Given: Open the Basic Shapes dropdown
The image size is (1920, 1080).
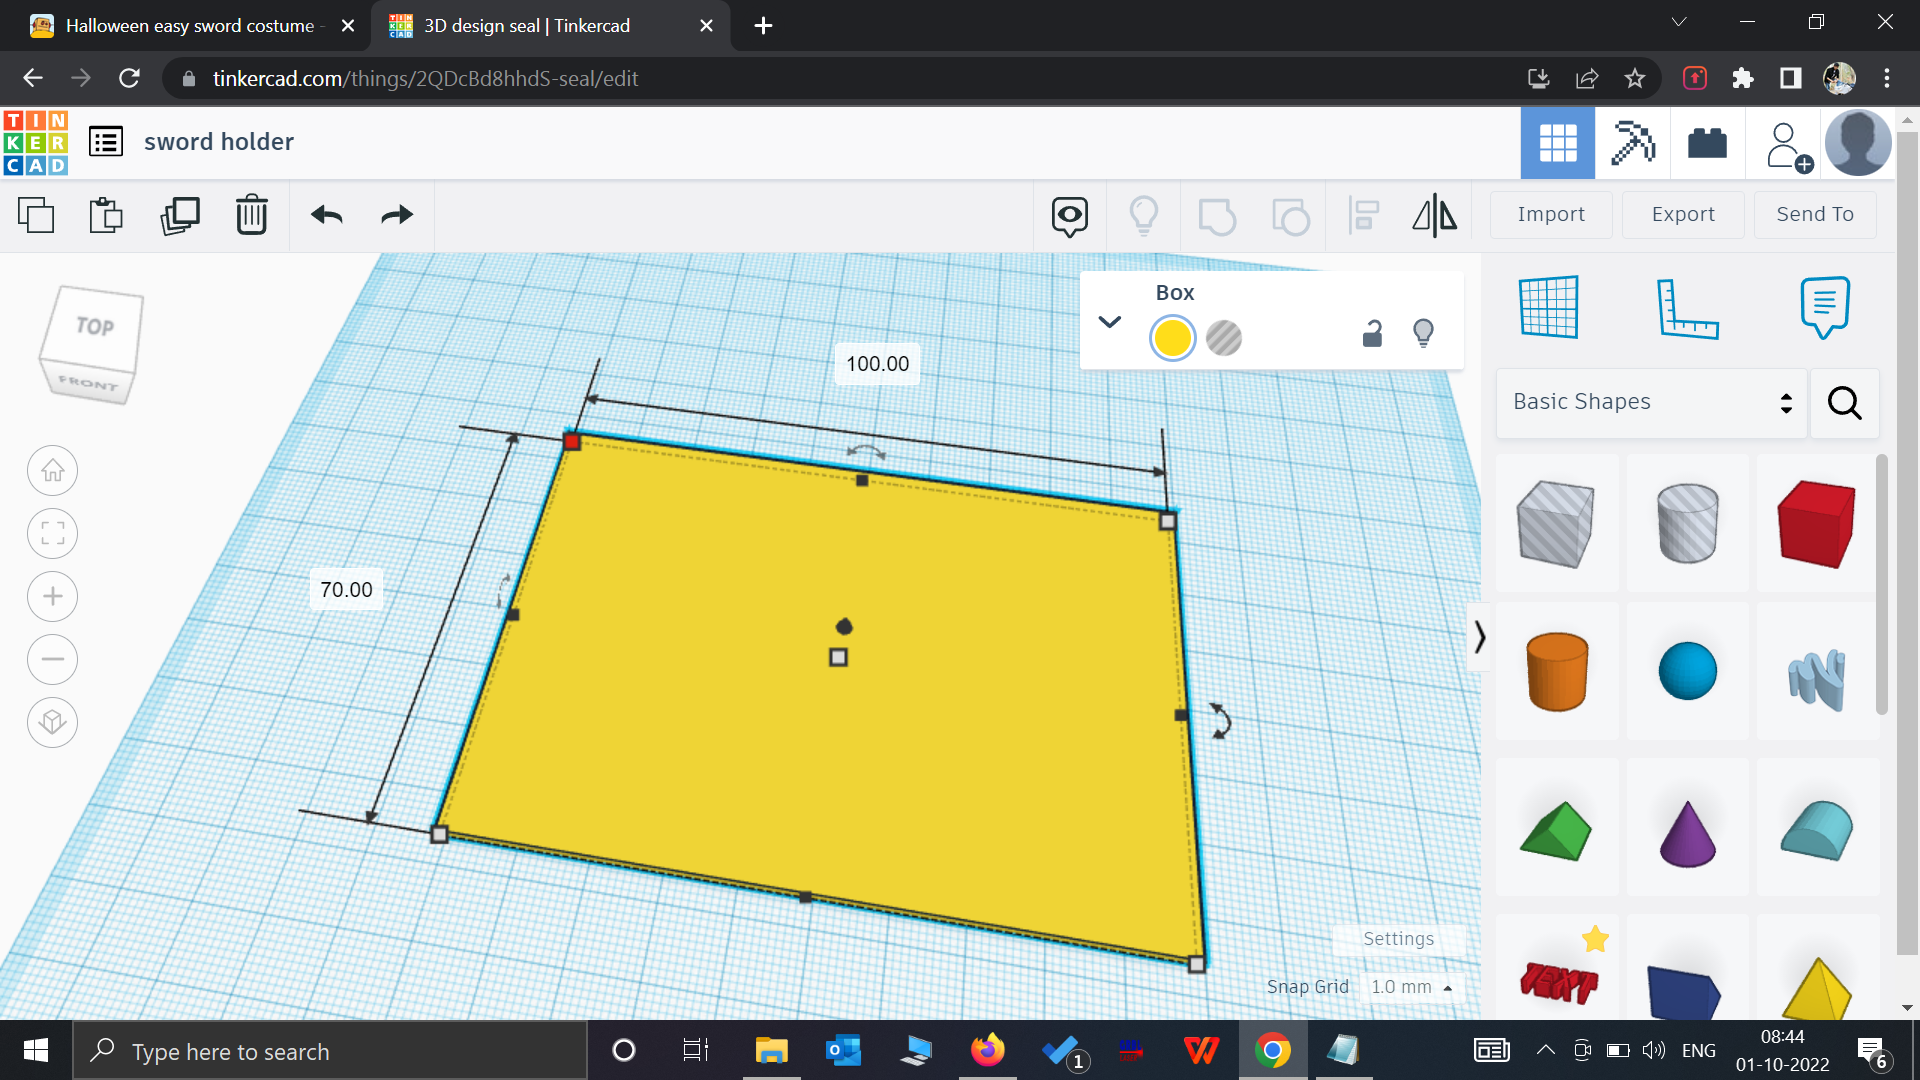Looking at the screenshot, I should click(1651, 402).
